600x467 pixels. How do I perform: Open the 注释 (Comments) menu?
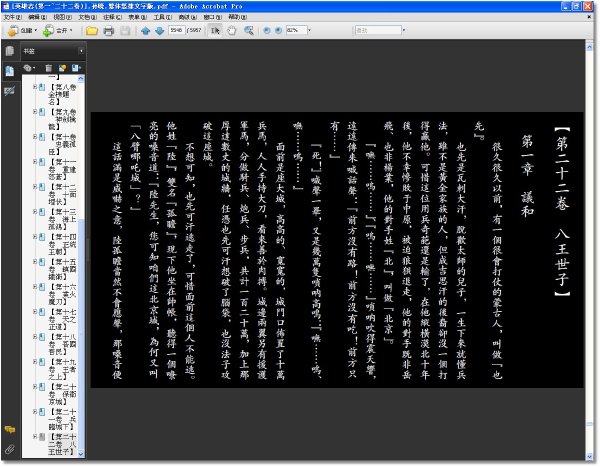click(112, 17)
